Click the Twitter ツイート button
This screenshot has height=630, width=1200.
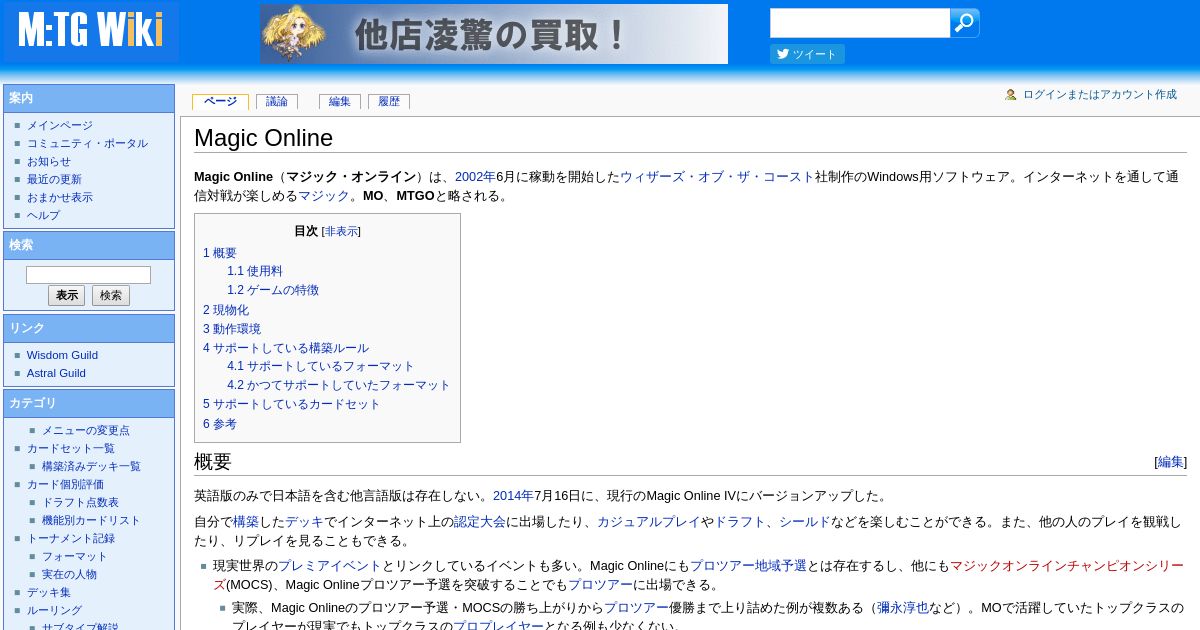tap(807, 54)
